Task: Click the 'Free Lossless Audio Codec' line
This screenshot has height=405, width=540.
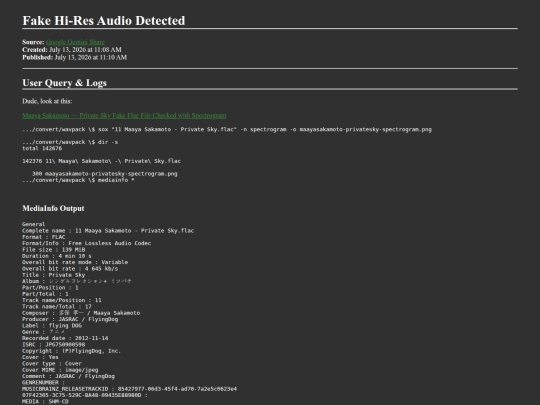Action: 86,243
